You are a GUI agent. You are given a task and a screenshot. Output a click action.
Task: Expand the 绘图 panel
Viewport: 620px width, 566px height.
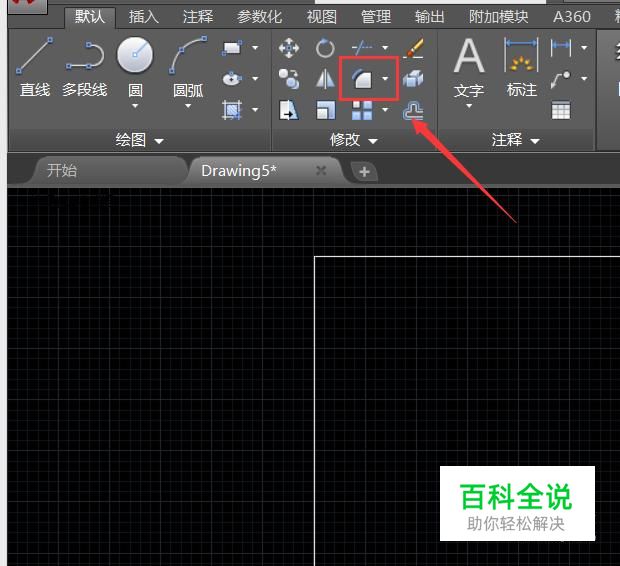point(139,140)
